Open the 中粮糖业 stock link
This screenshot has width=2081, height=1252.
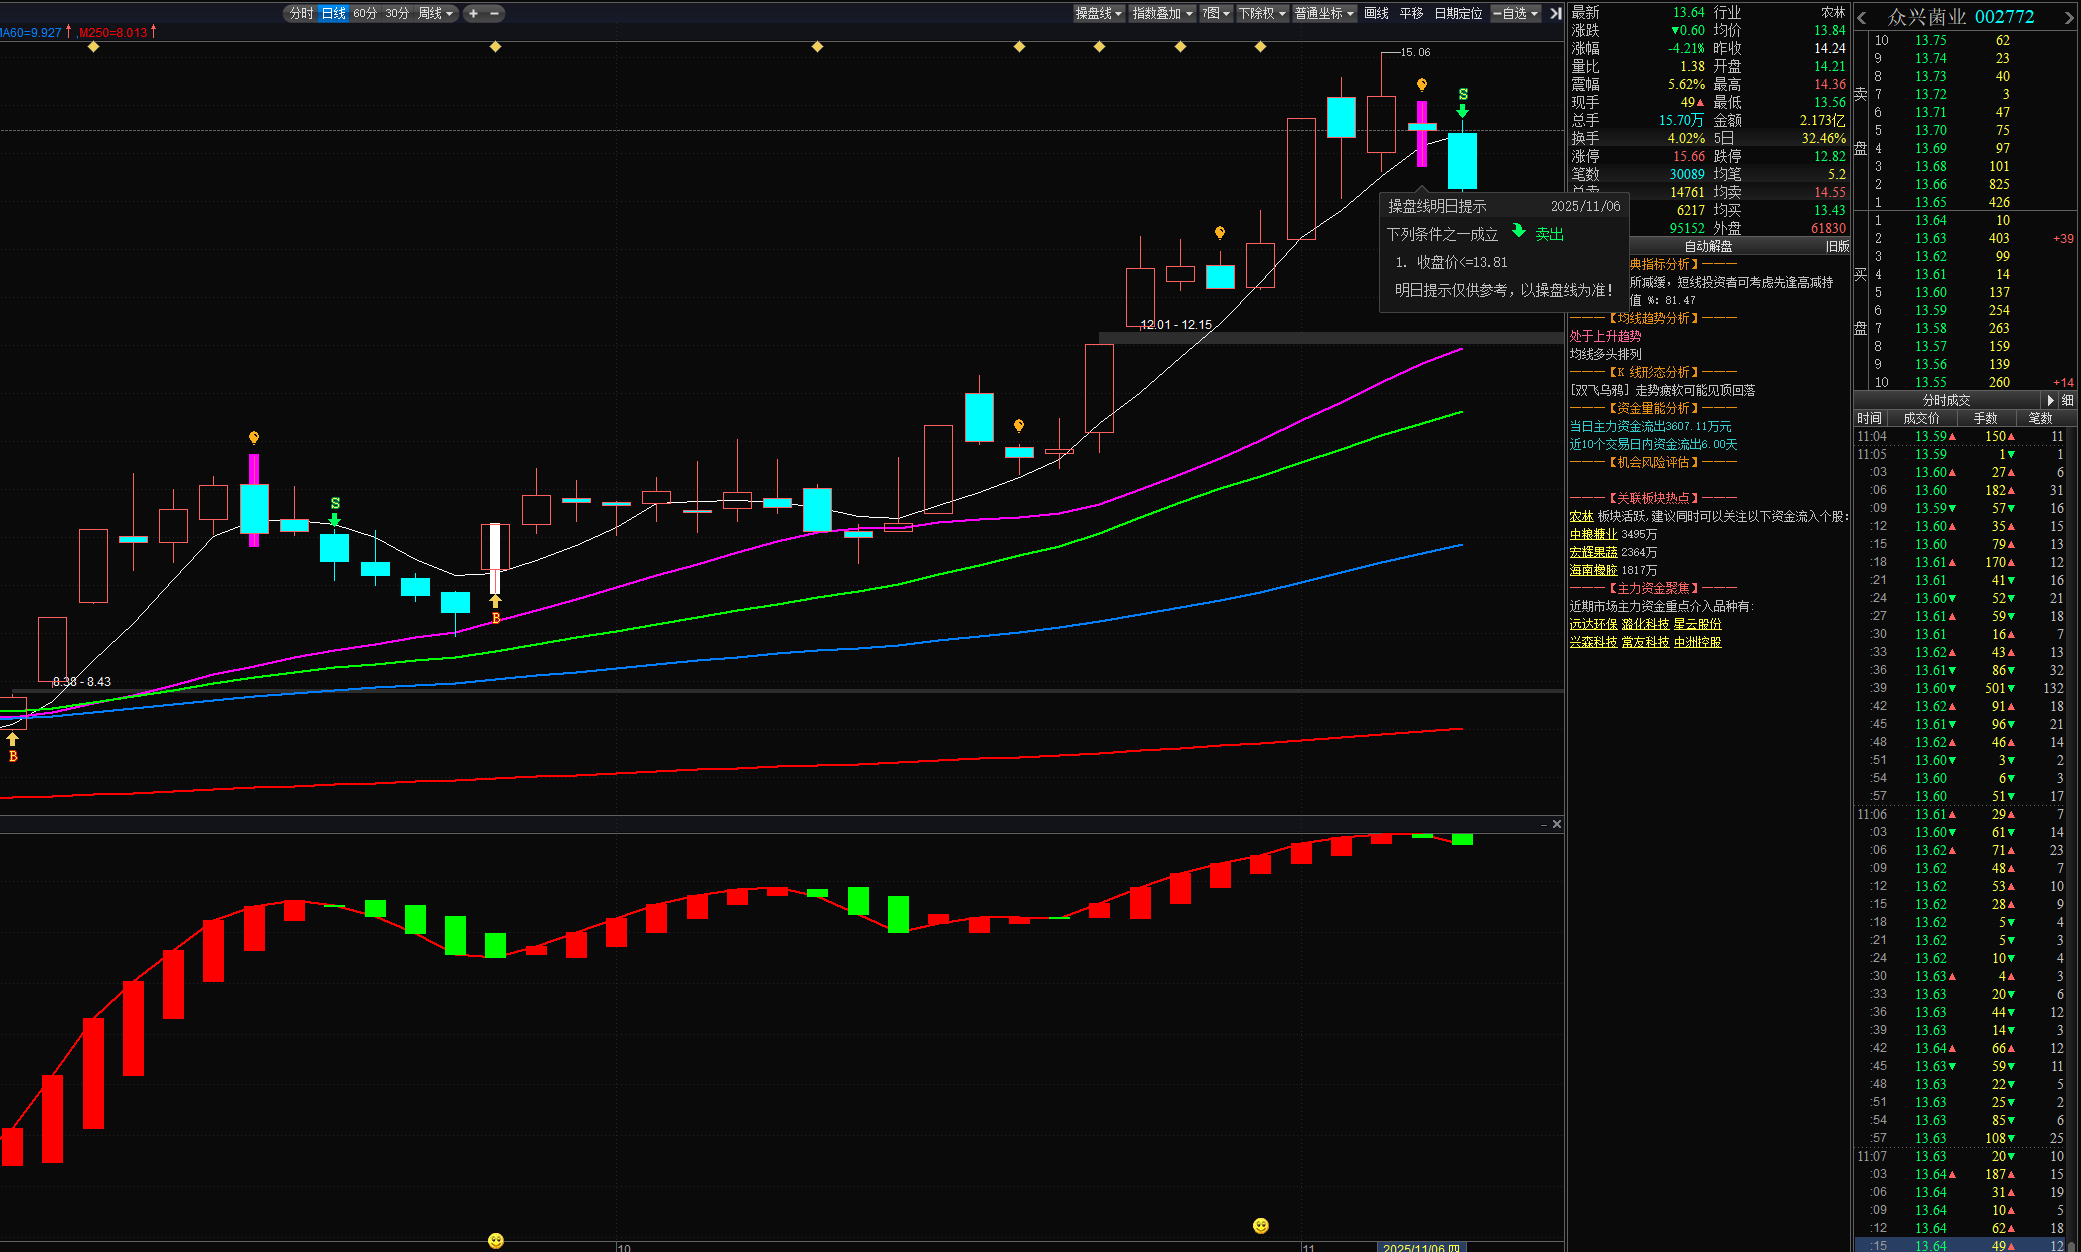1593,534
